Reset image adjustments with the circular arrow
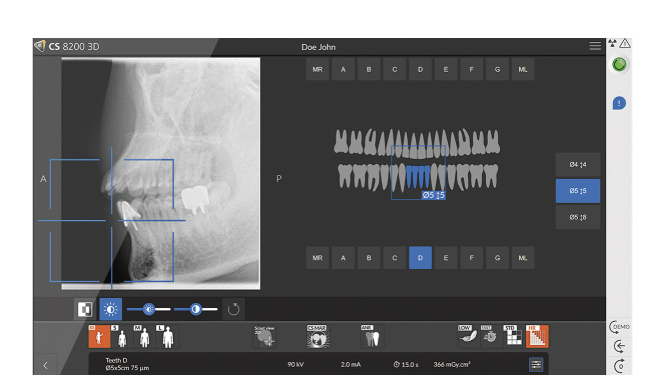The width and height of the screenshot is (654, 390). click(x=233, y=309)
